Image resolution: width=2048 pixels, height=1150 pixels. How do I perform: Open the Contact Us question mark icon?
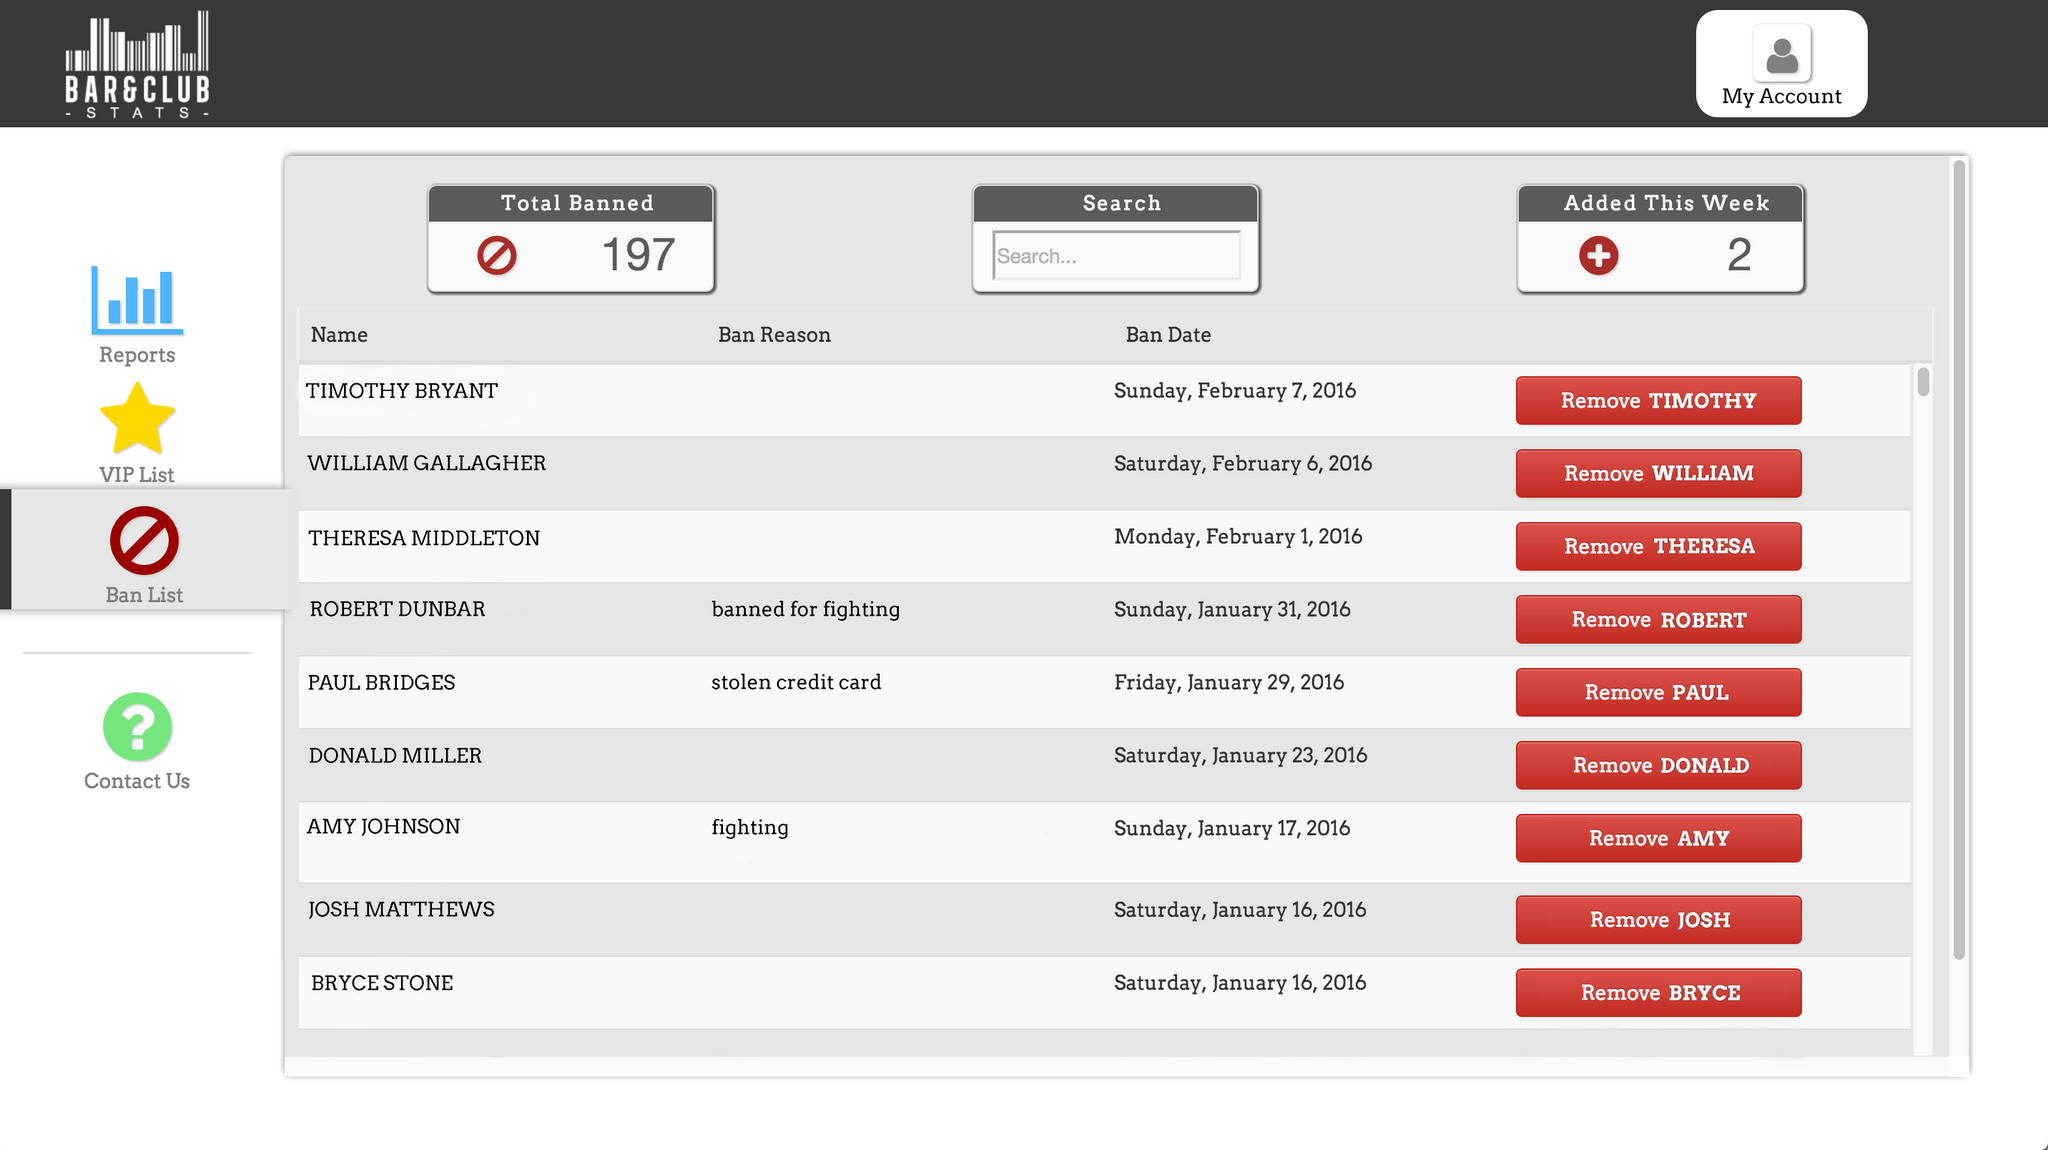(137, 727)
